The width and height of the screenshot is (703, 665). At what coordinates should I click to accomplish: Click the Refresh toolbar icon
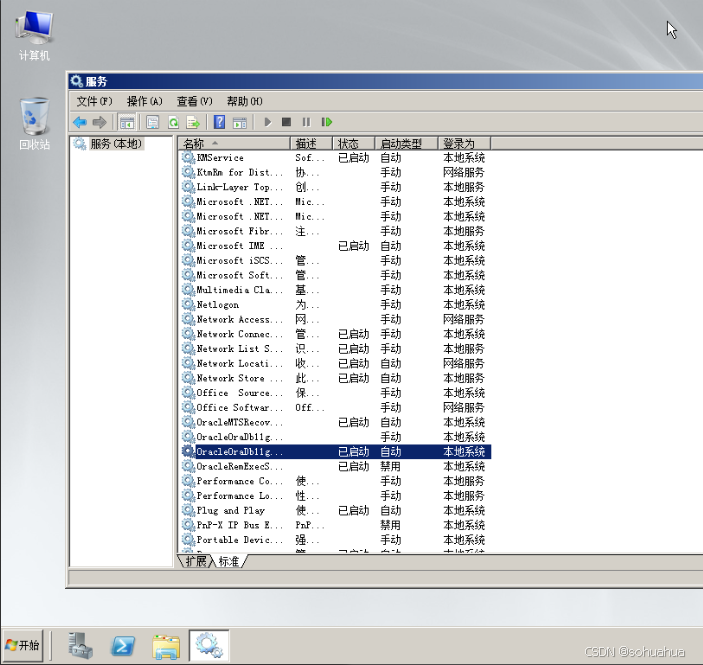(x=173, y=122)
